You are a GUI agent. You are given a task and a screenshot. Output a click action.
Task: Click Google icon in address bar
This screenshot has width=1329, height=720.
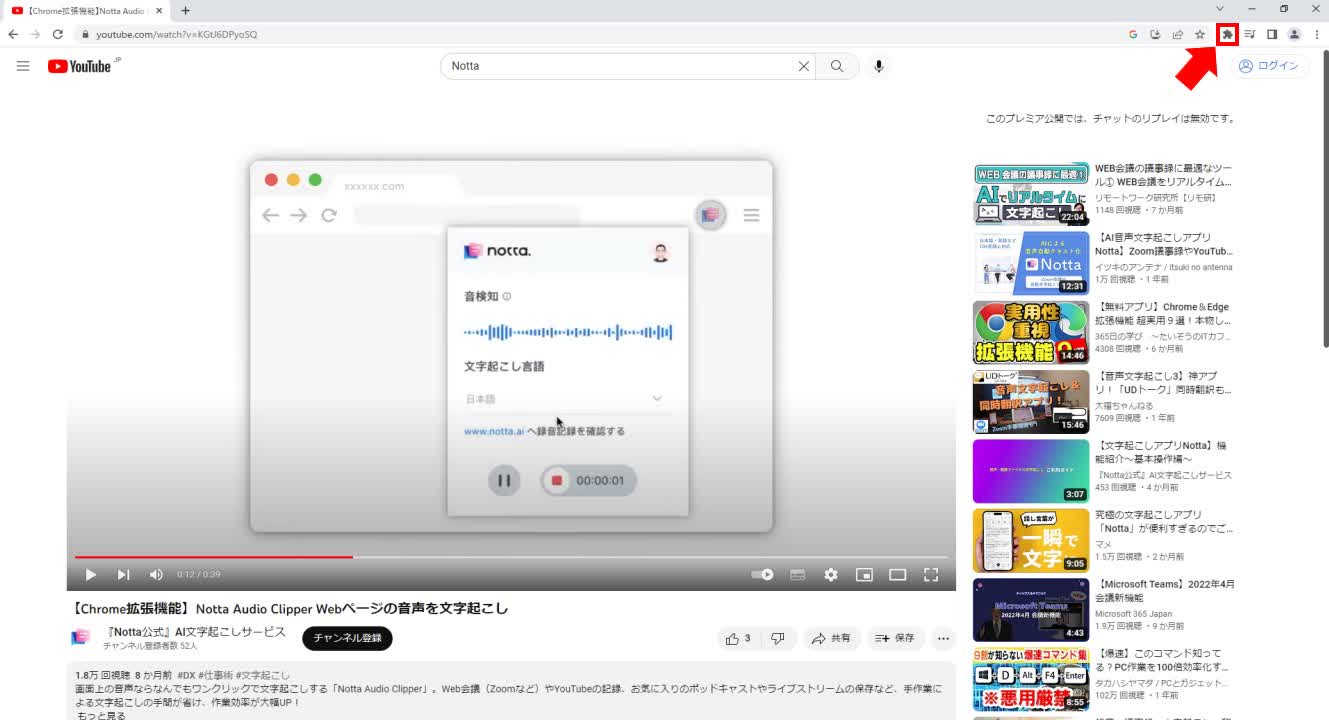pyautogui.click(x=1133, y=34)
